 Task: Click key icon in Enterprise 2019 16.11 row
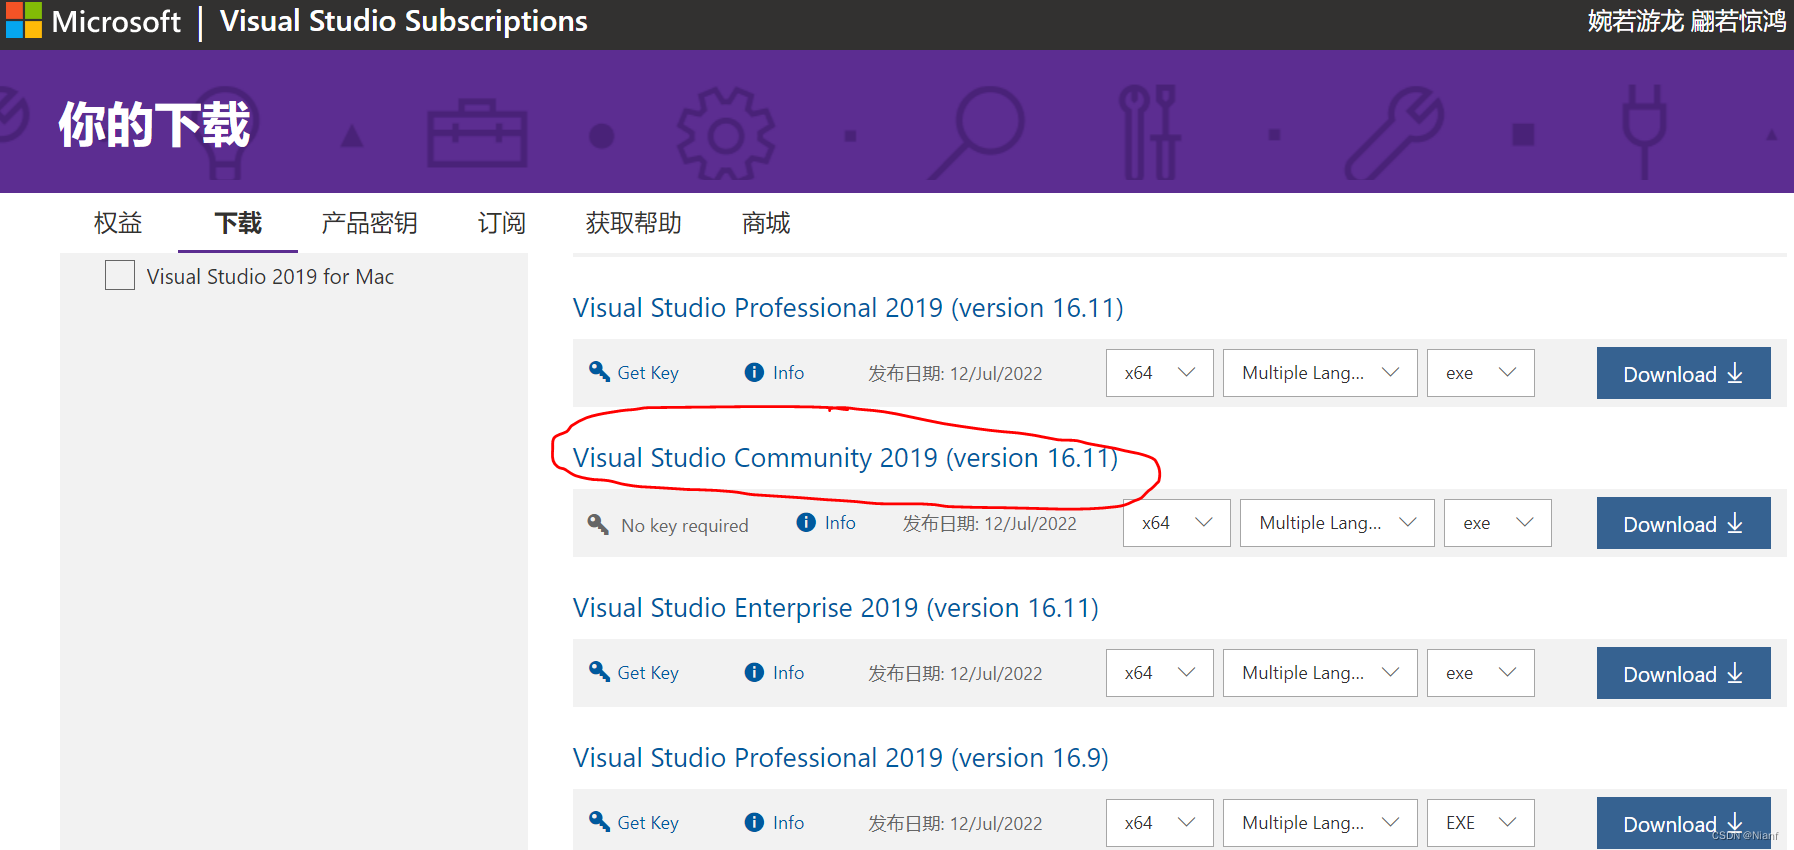click(599, 671)
